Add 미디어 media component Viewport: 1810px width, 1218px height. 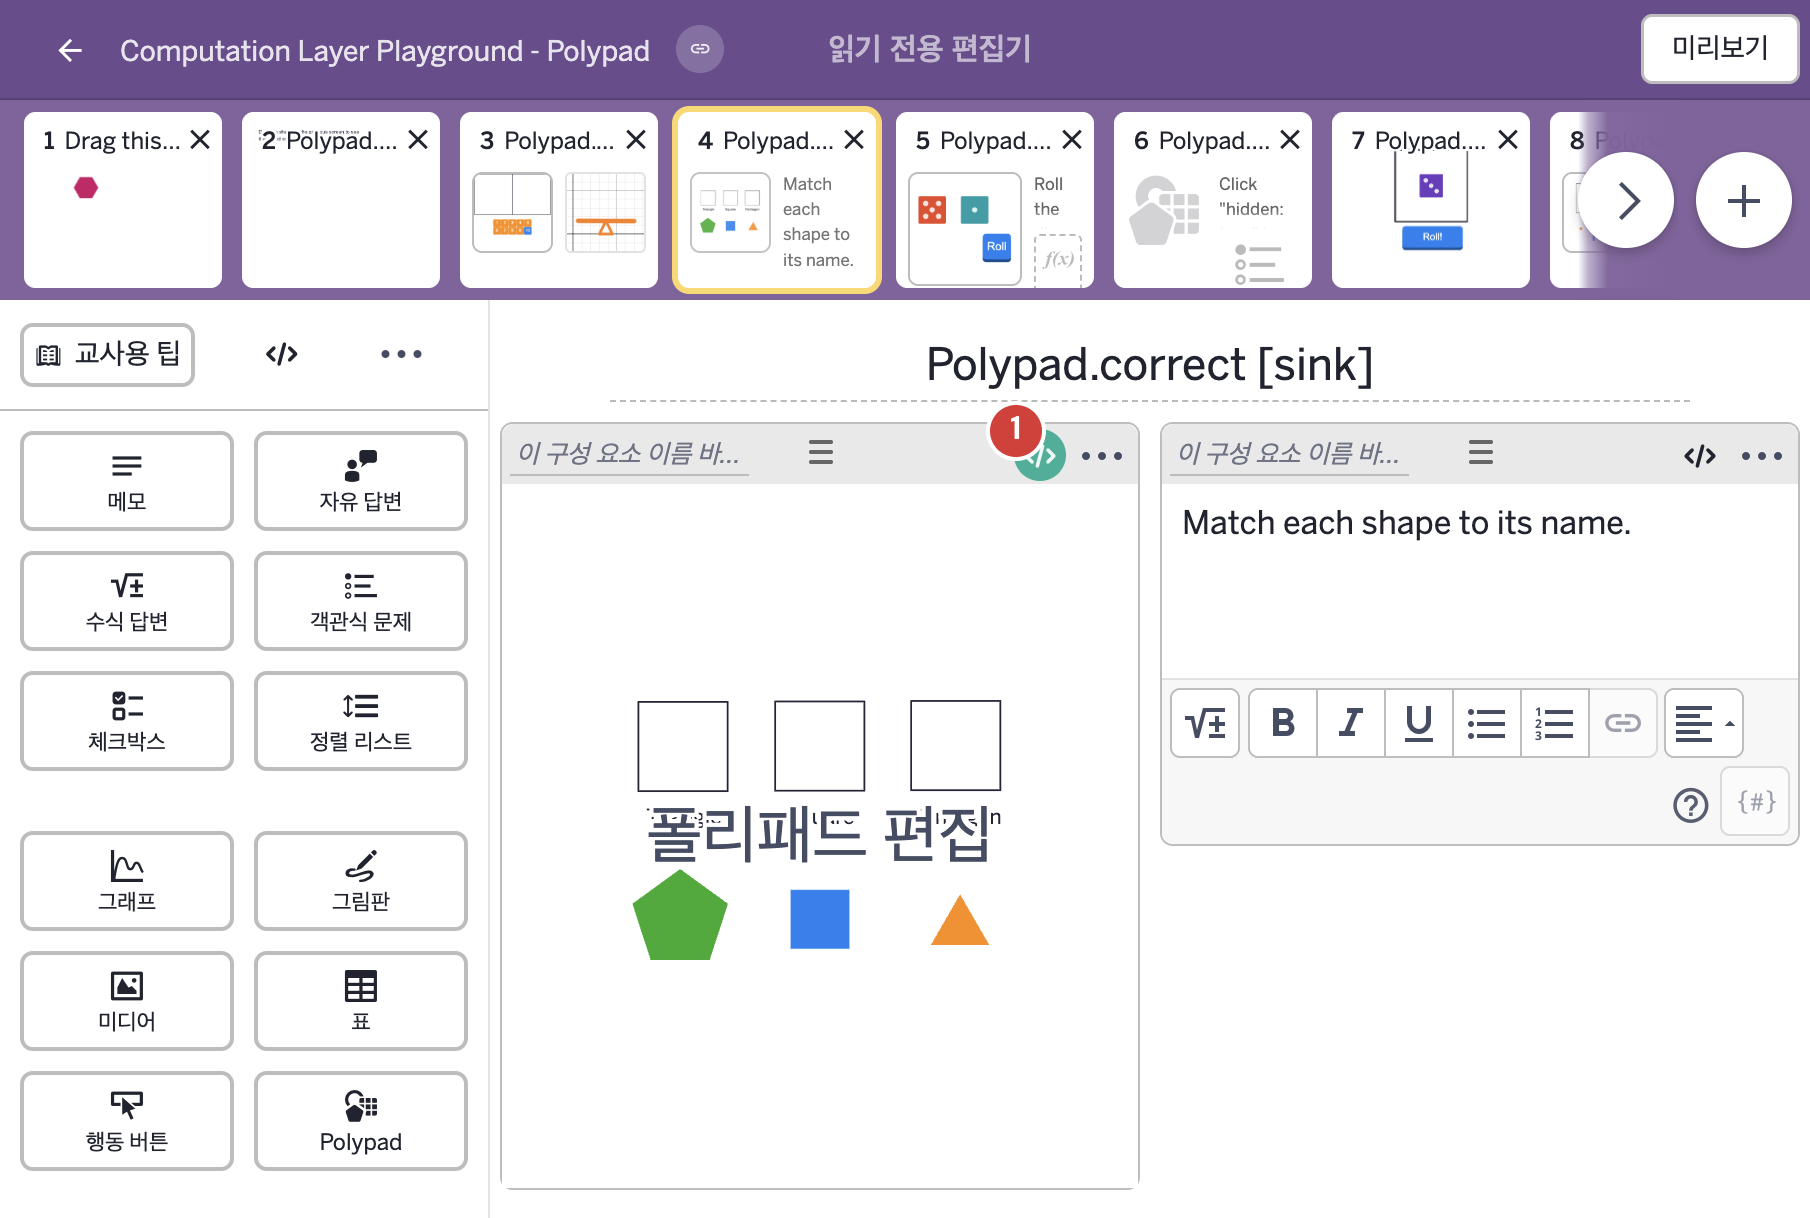pos(127,1001)
